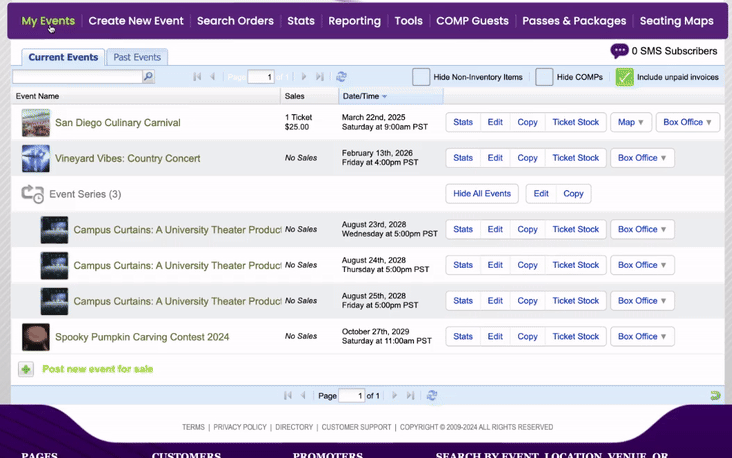
Task: Click the green plus post event icon
Action: pos(26,369)
